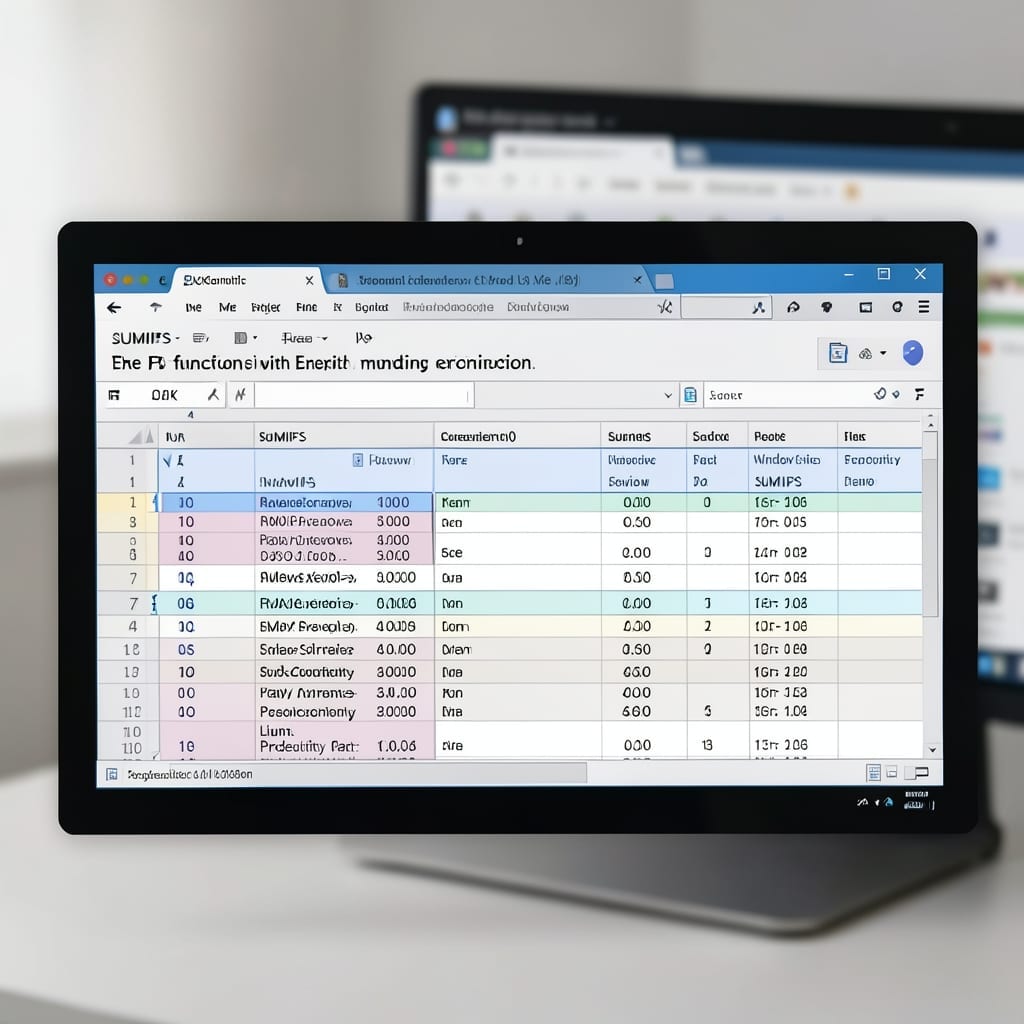Switch to Page Break view in the status bar
This screenshot has width=1024, height=1024.
[x=918, y=773]
